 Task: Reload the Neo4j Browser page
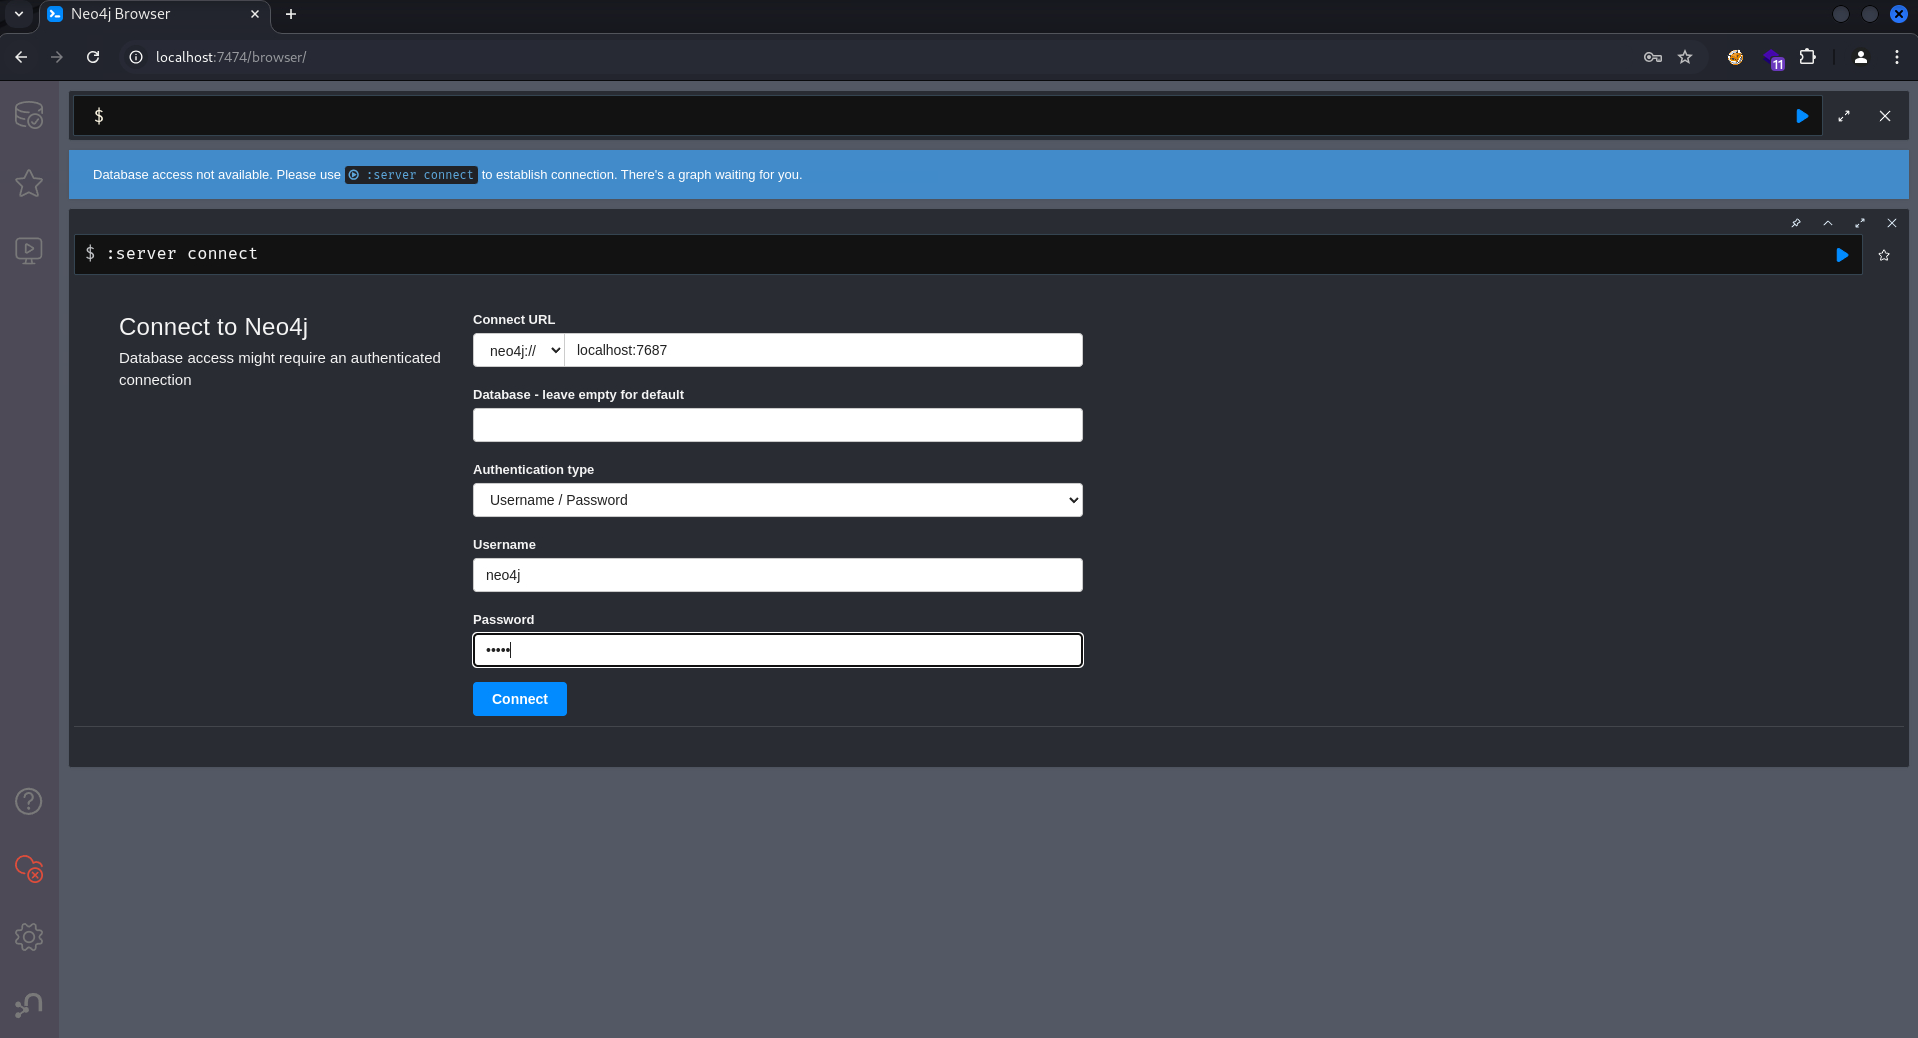[93, 57]
